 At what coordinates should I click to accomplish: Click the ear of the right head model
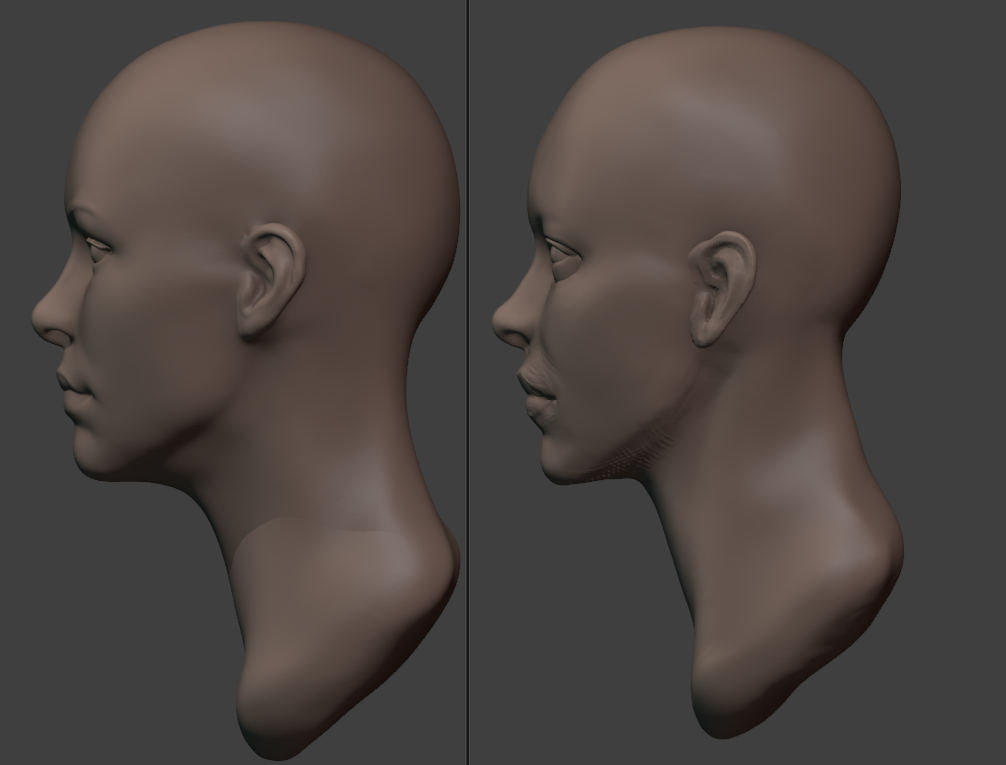pos(722,289)
